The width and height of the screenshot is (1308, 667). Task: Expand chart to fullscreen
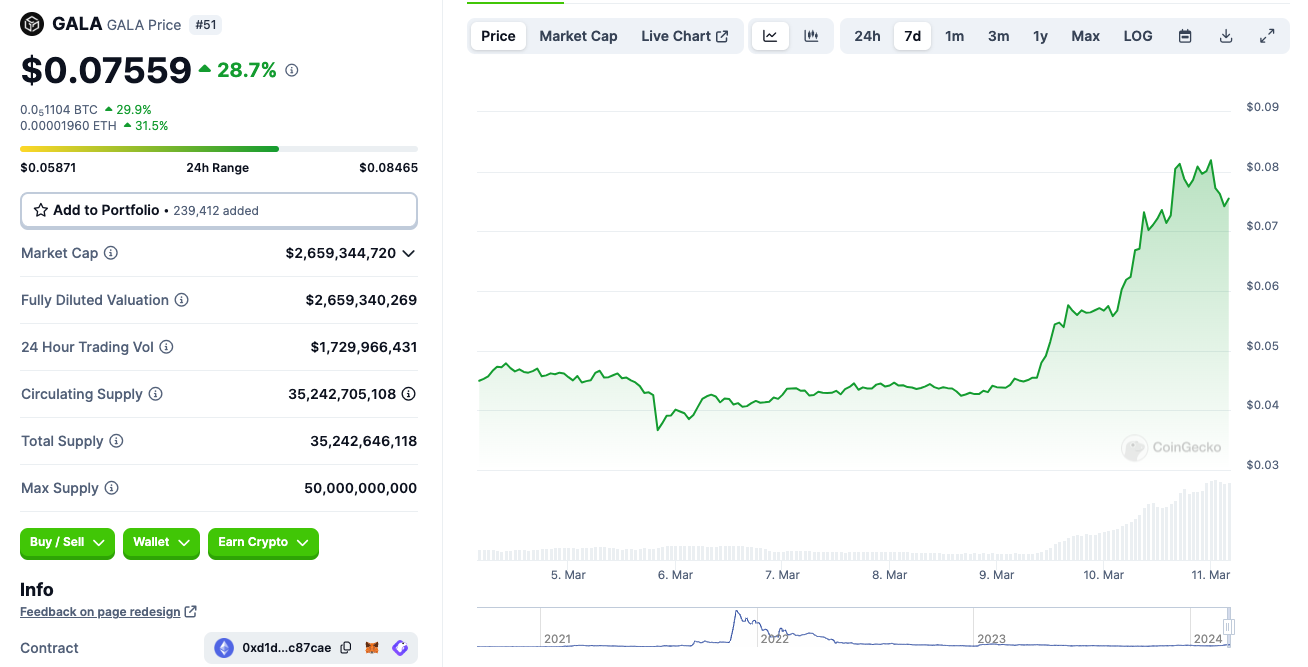click(x=1267, y=36)
